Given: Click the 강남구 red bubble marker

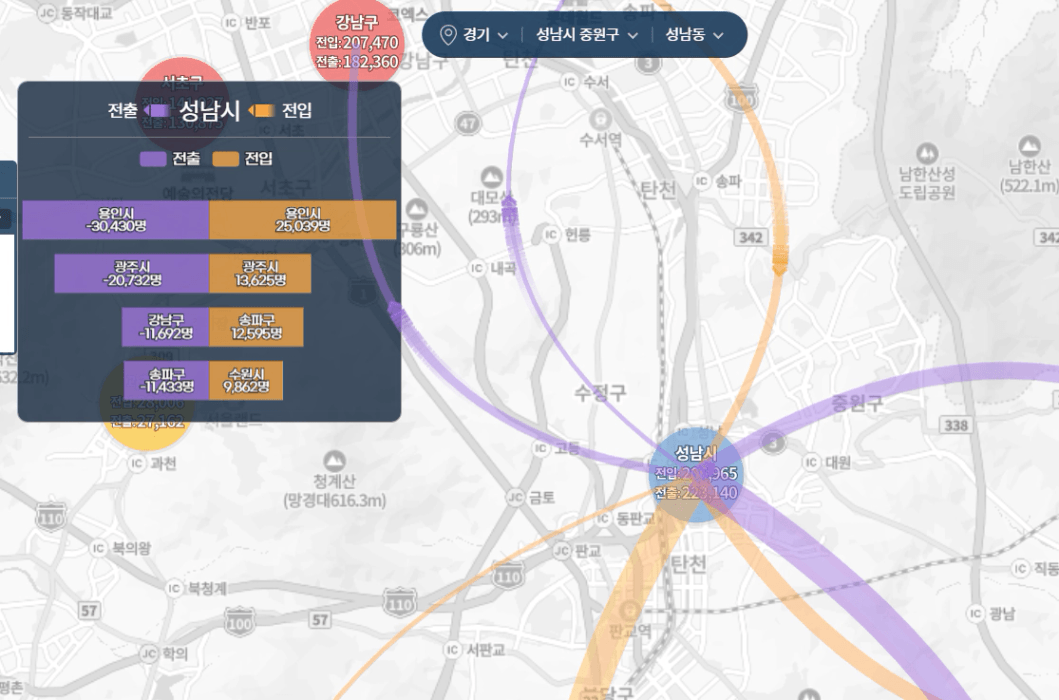Looking at the screenshot, I should [357, 44].
